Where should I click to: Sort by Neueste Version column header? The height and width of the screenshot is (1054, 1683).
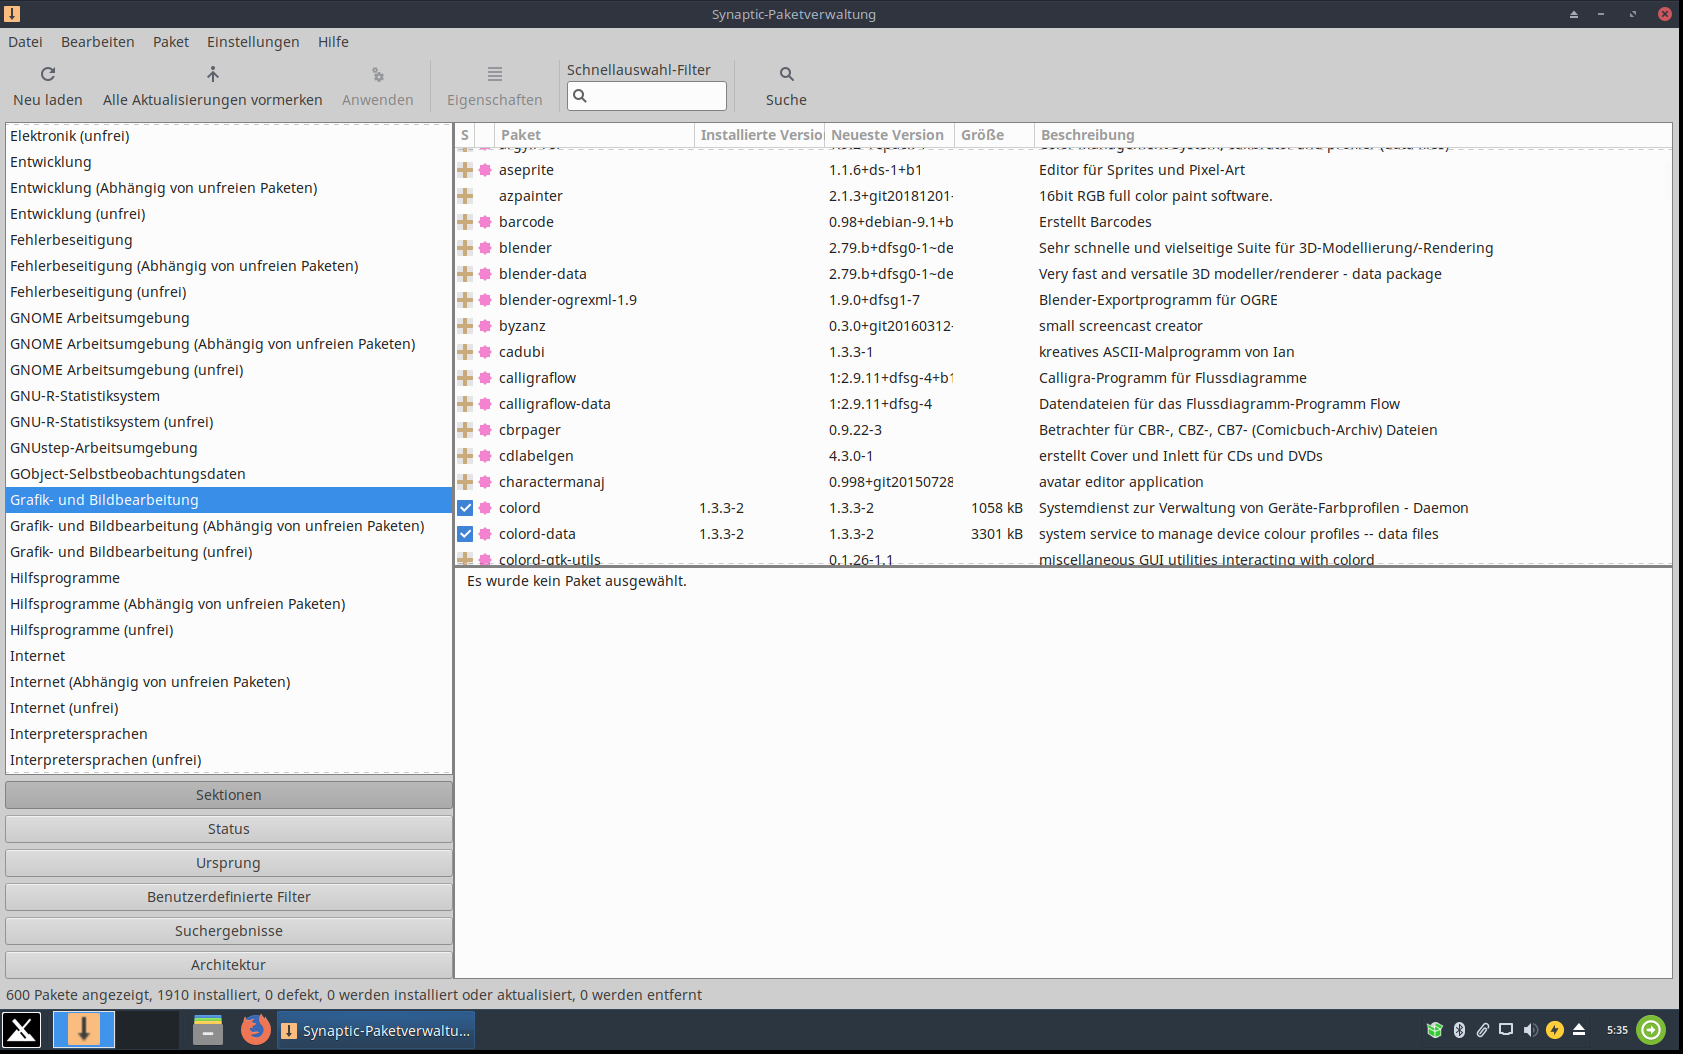tap(887, 135)
